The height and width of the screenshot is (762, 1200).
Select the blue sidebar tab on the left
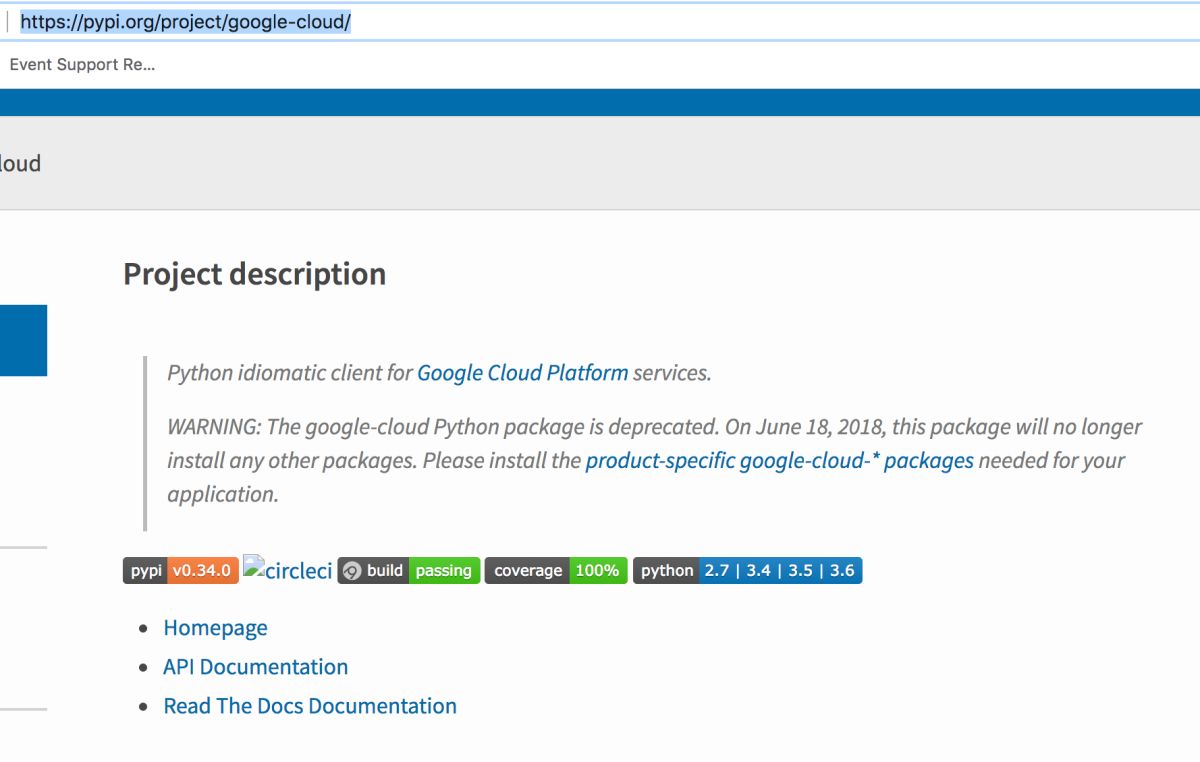(x=23, y=341)
